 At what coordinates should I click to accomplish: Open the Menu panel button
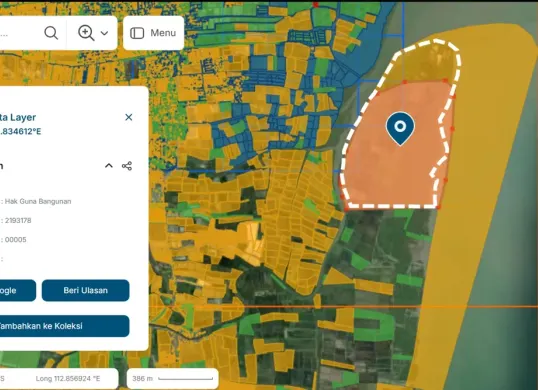pos(153,33)
